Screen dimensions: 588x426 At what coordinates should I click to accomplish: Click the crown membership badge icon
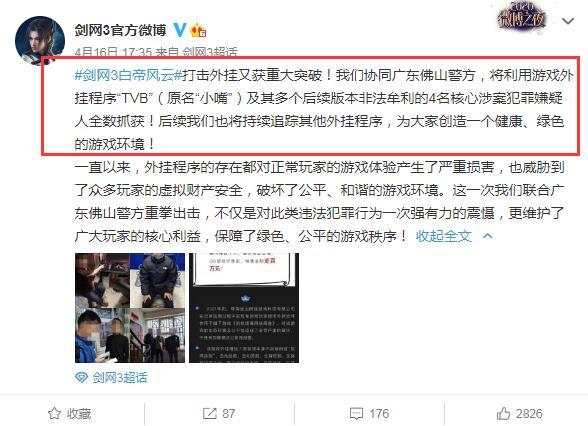pos(198,30)
